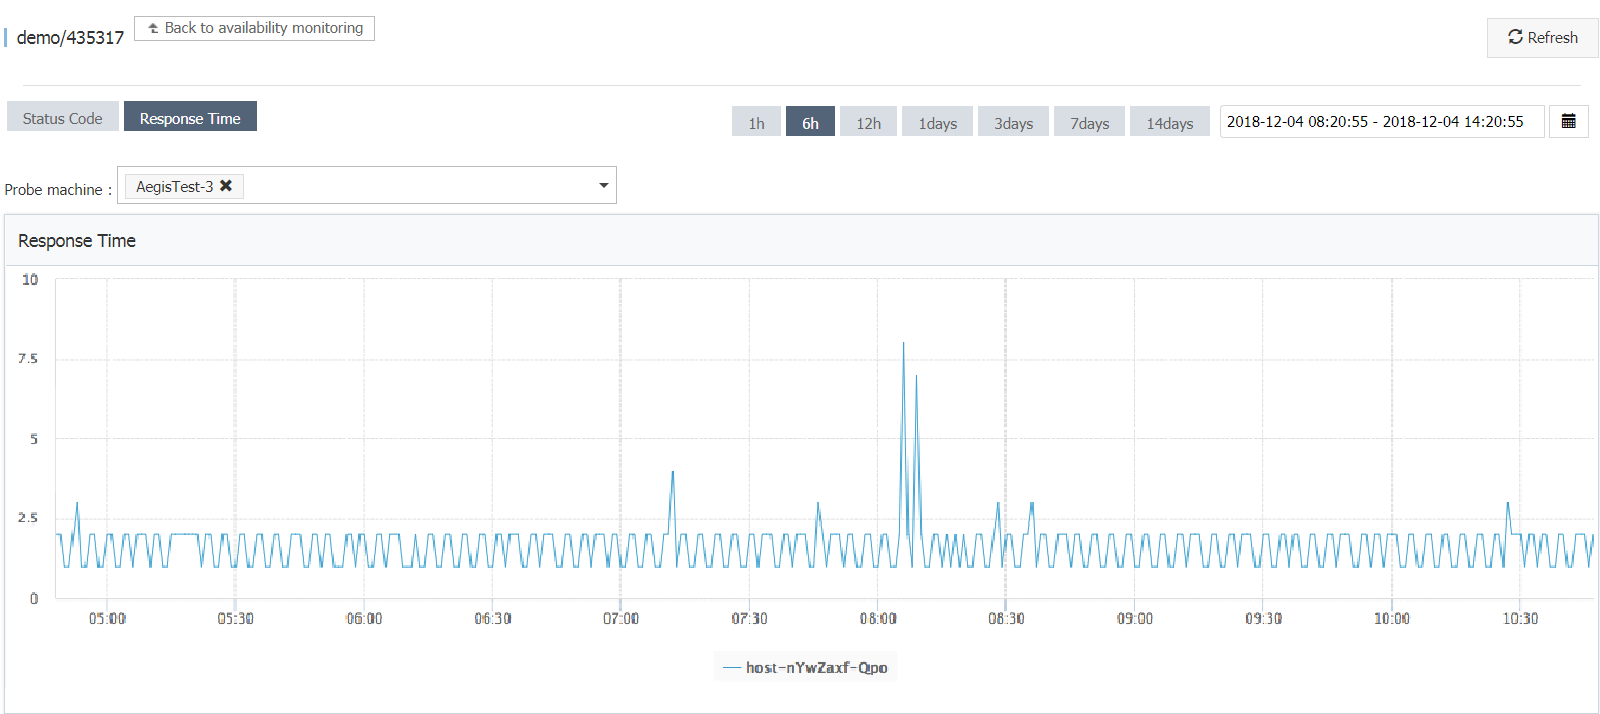
Task: Click the Refresh button
Action: coord(1542,37)
